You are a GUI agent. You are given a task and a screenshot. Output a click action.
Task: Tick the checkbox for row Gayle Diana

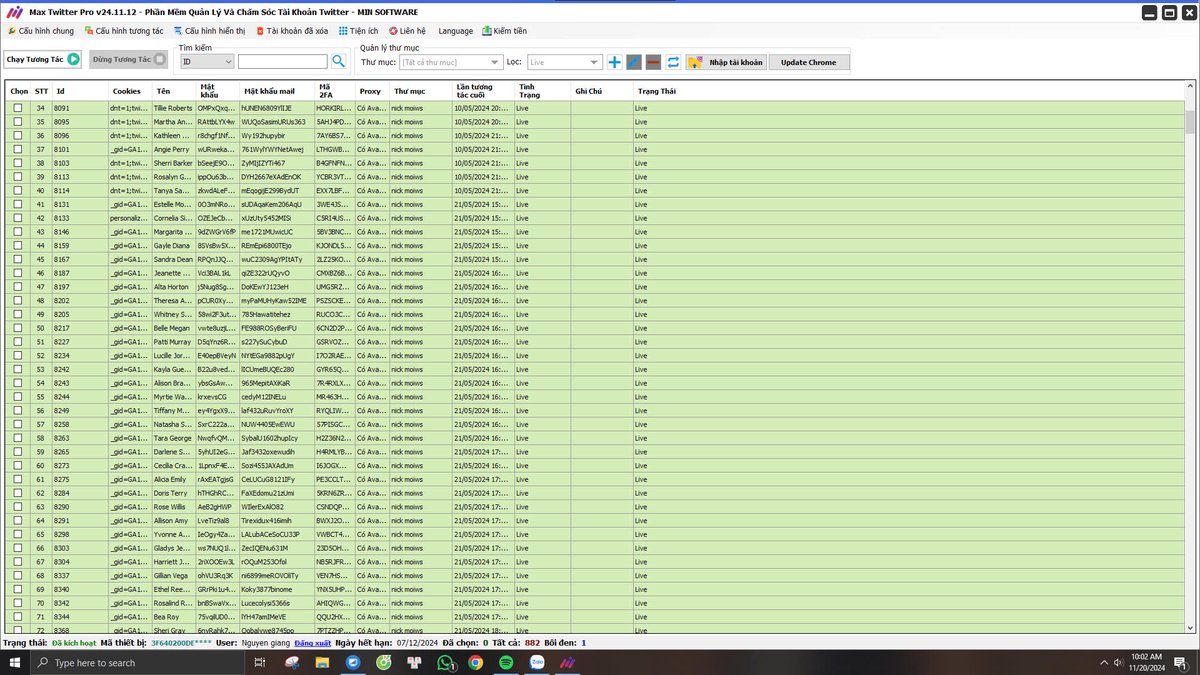(17, 245)
